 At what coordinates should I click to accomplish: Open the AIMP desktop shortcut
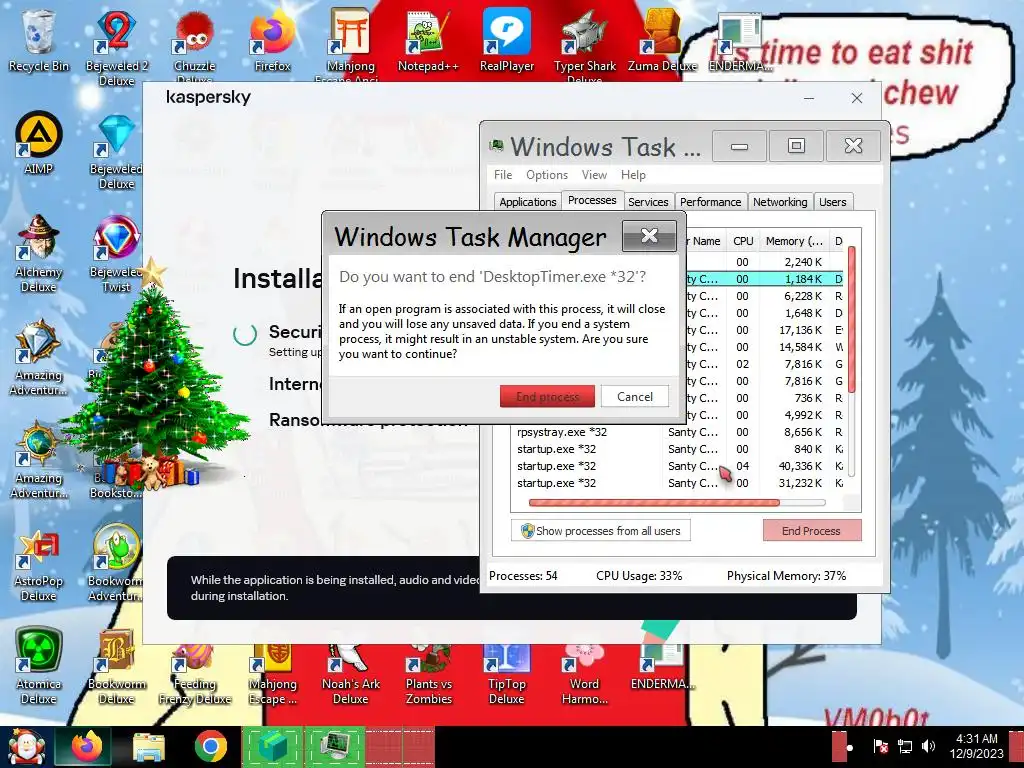pyautogui.click(x=39, y=144)
